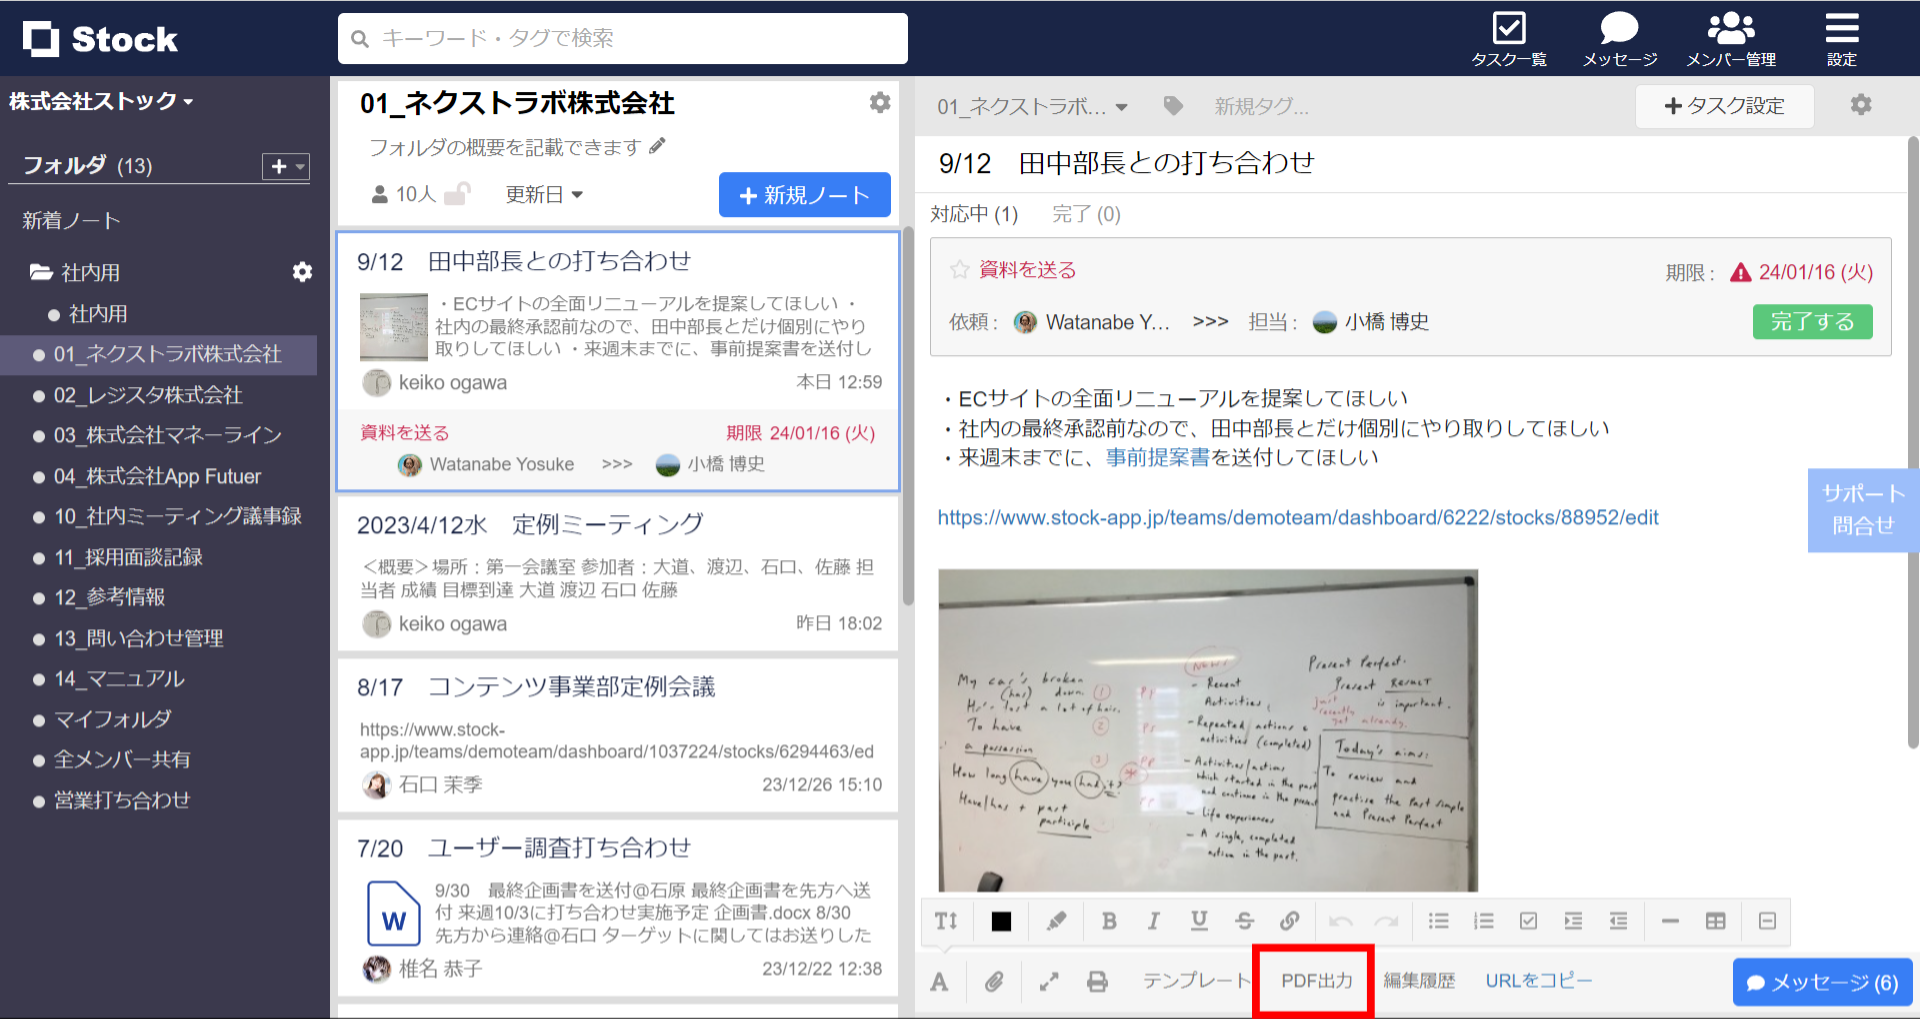Open the 更新日 sort order dropdown
The width and height of the screenshot is (1920, 1019).
pos(543,194)
